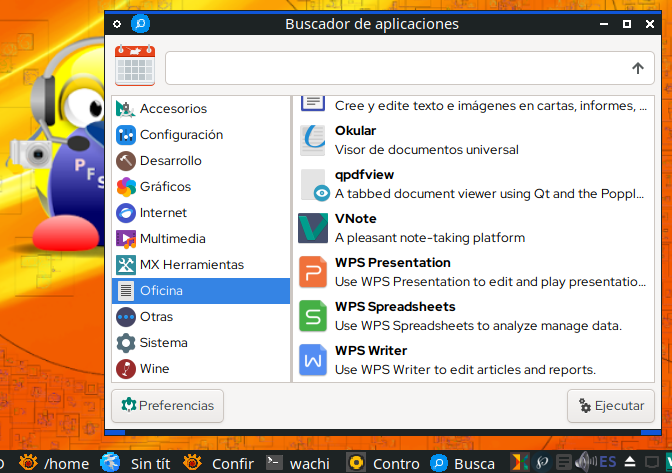The image size is (672, 473).
Task: Choose the Internet category icon
Action: click(126, 213)
